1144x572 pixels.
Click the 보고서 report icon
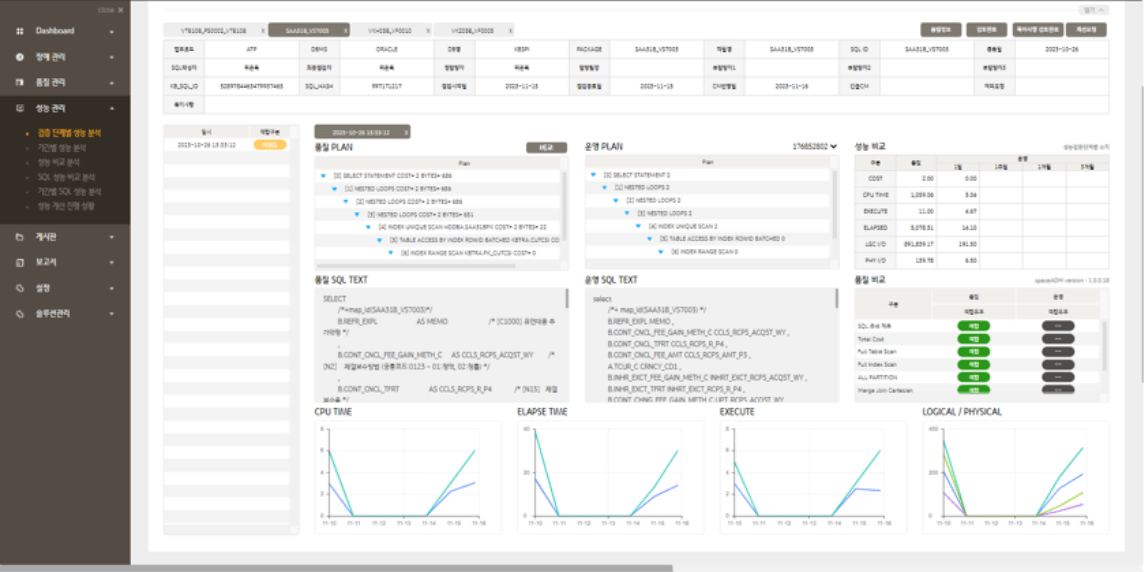pyautogui.click(x=19, y=262)
